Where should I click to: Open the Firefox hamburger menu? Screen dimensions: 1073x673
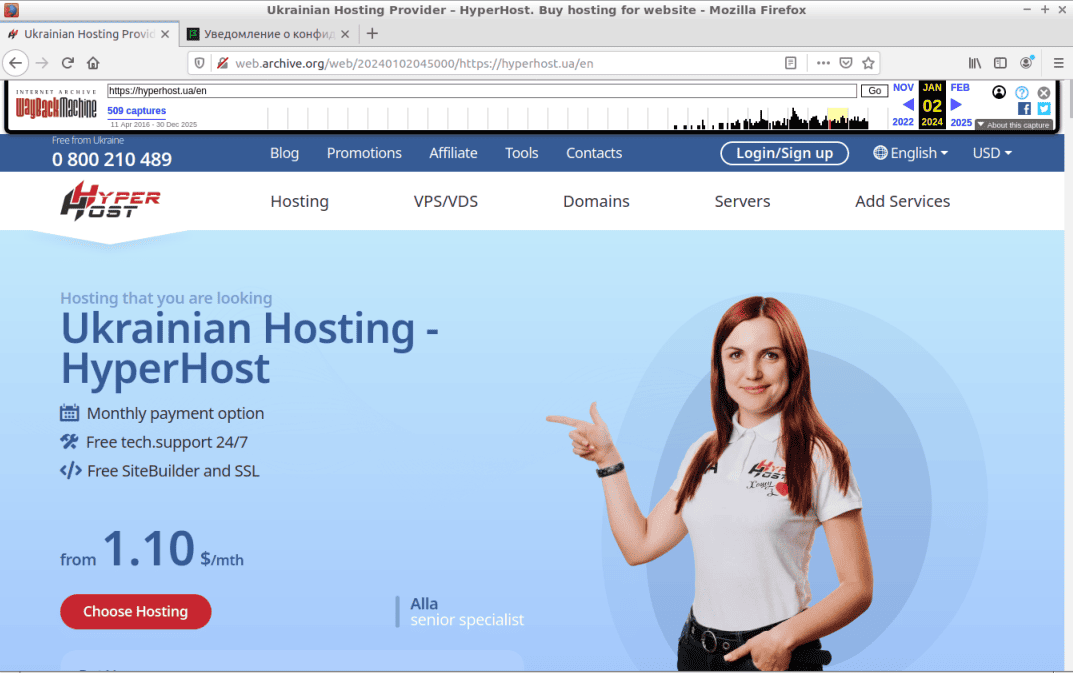coord(1058,63)
